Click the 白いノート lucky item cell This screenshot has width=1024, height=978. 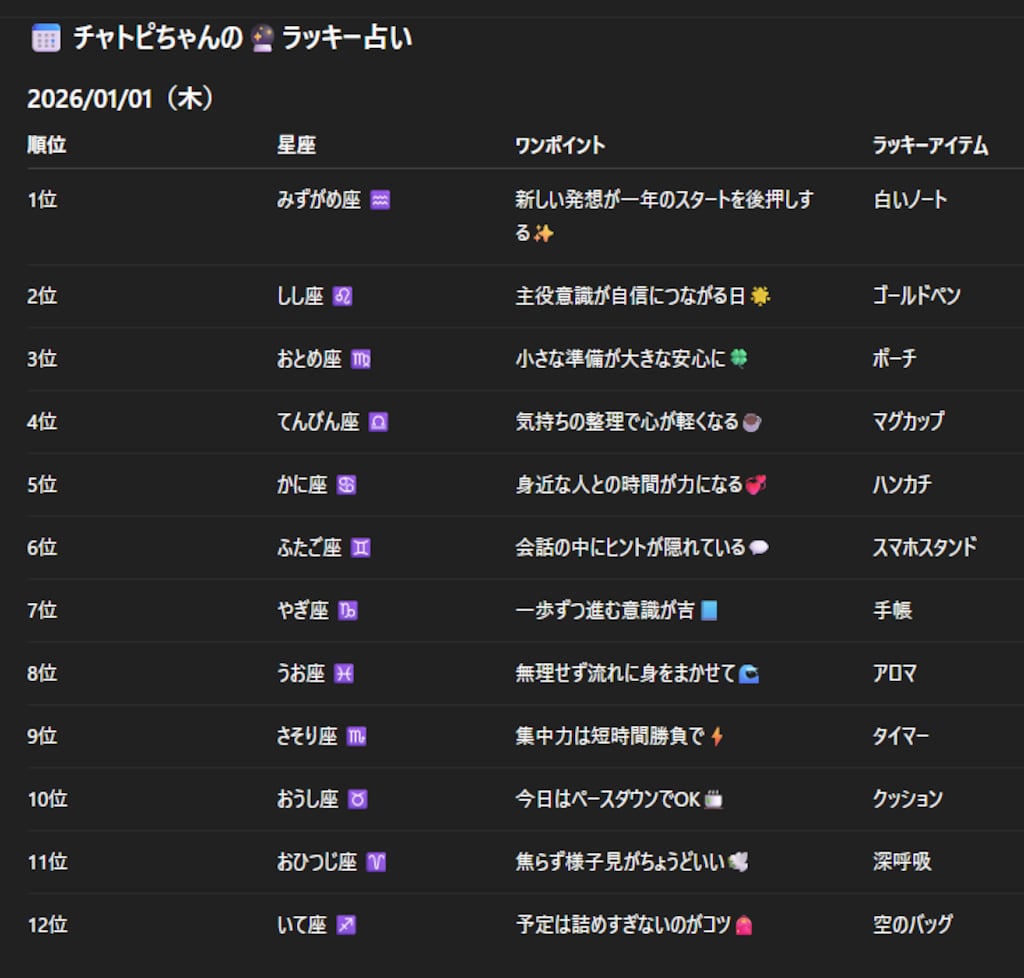coord(910,200)
